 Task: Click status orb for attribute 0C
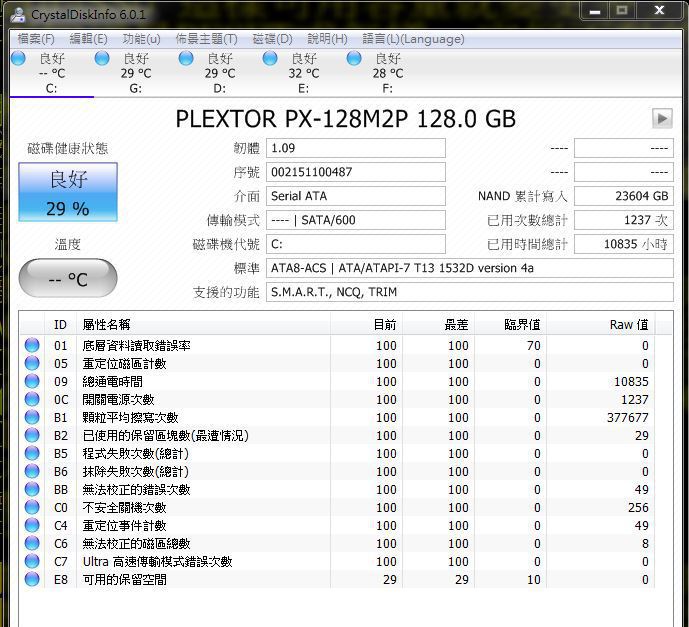[32, 399]
